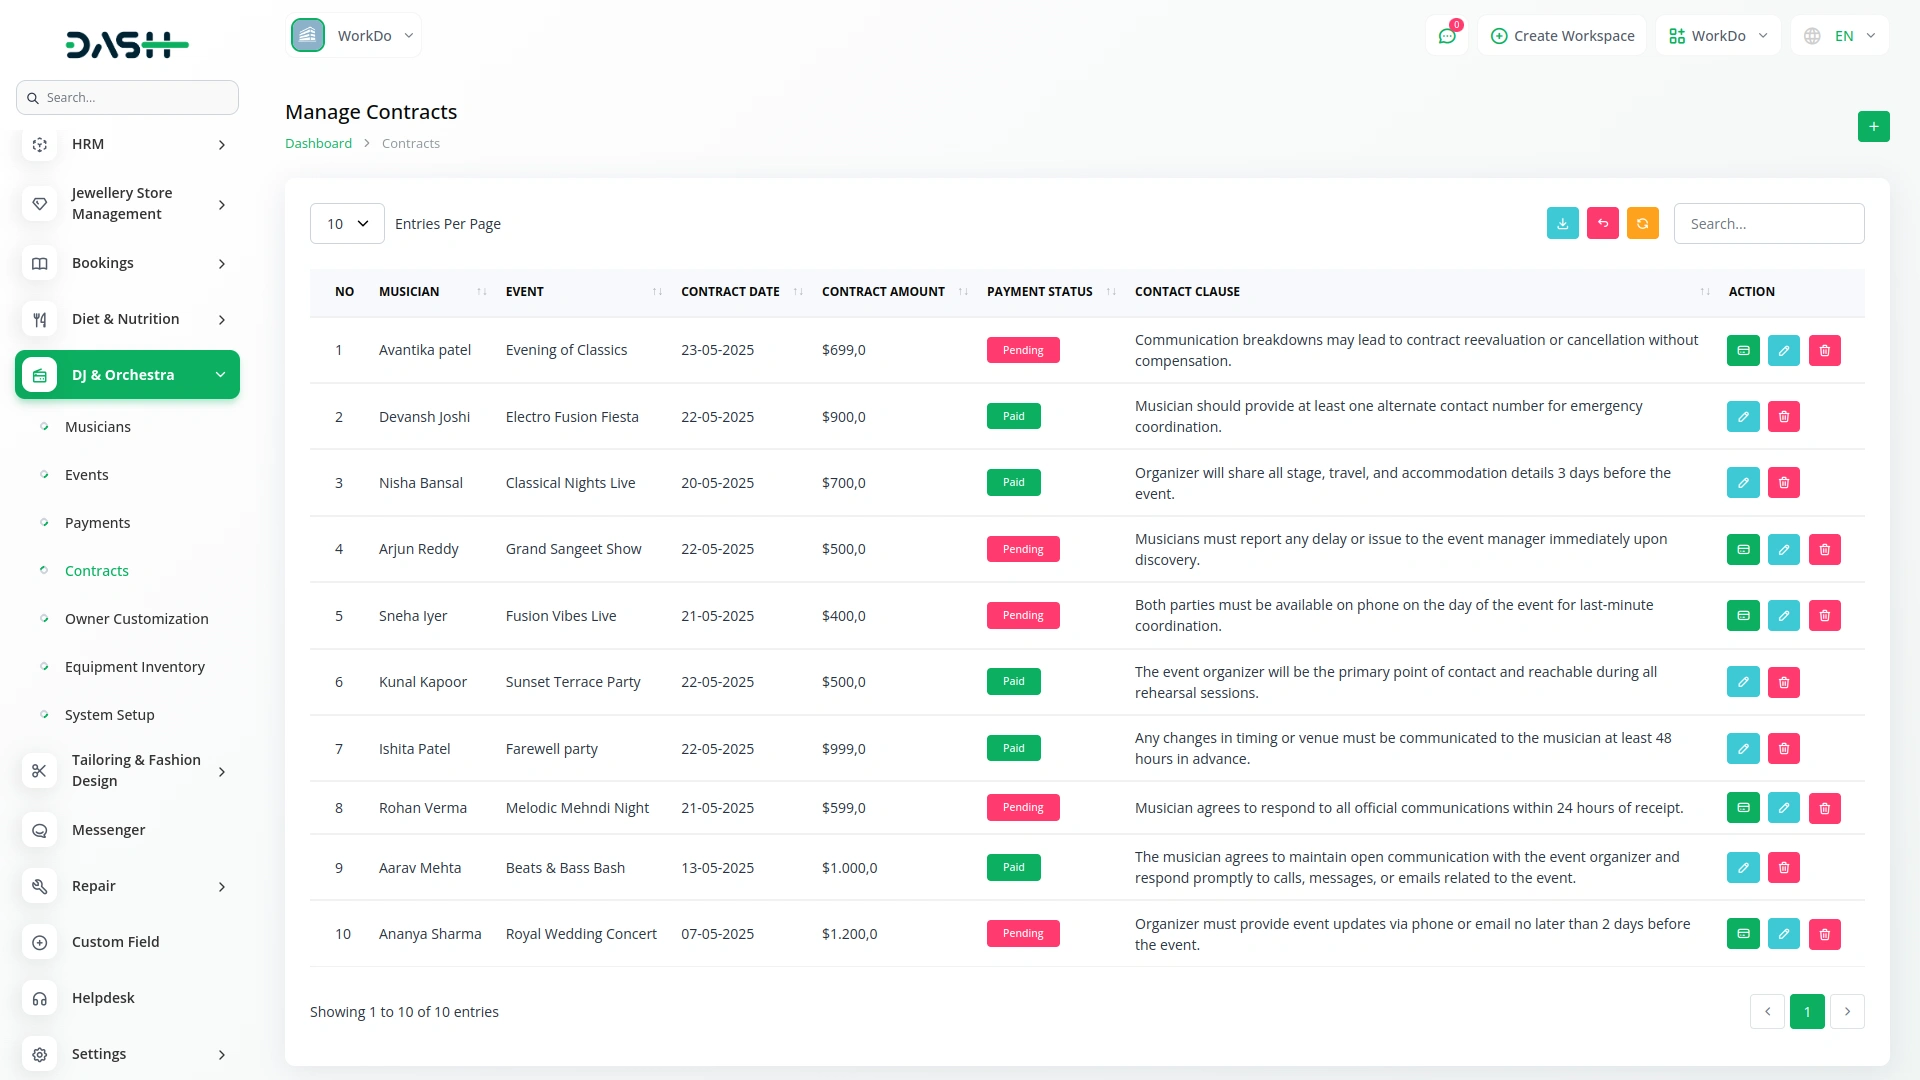Open the chat messages icon in header

[x=1446, y=36]
